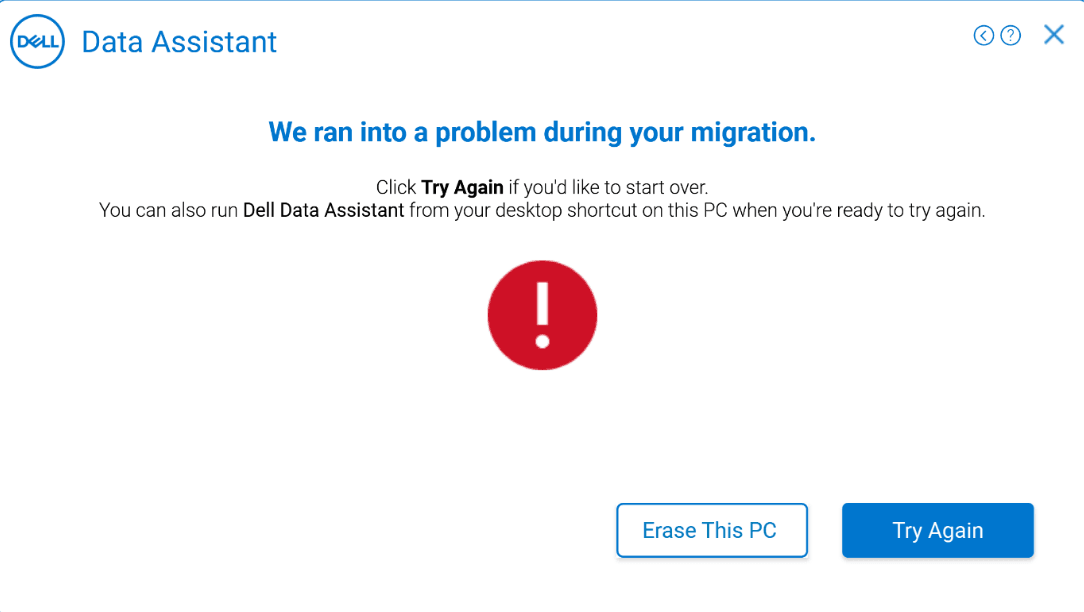Open help via the question mark icon

click(x=1011, y=36)
